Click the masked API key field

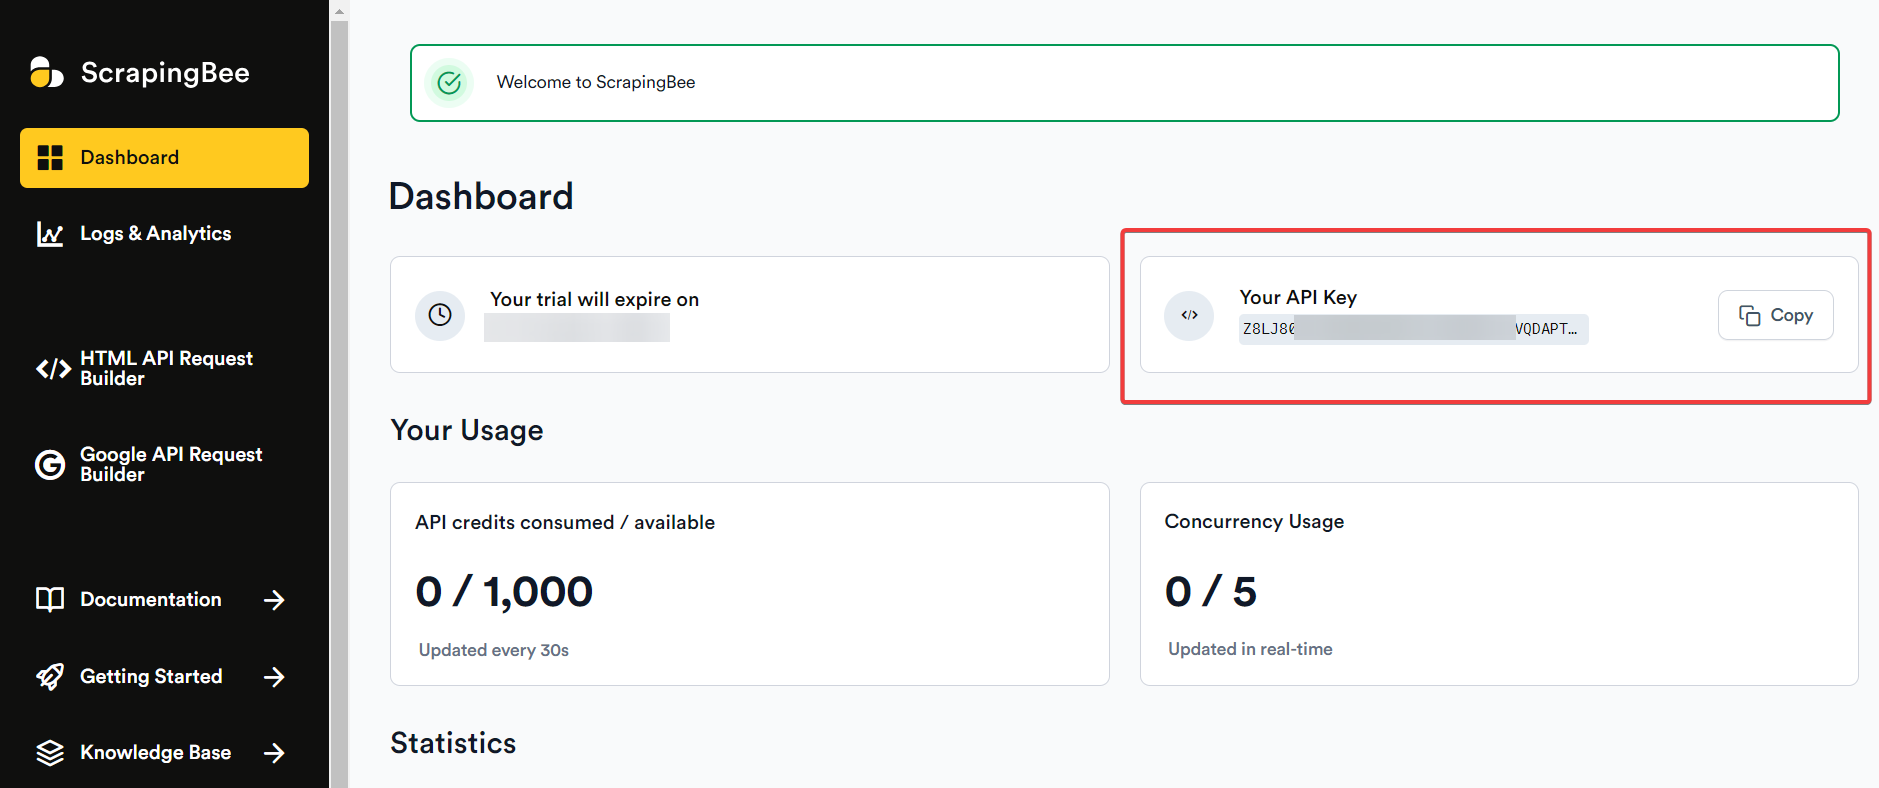click(x=1410, y=329)
